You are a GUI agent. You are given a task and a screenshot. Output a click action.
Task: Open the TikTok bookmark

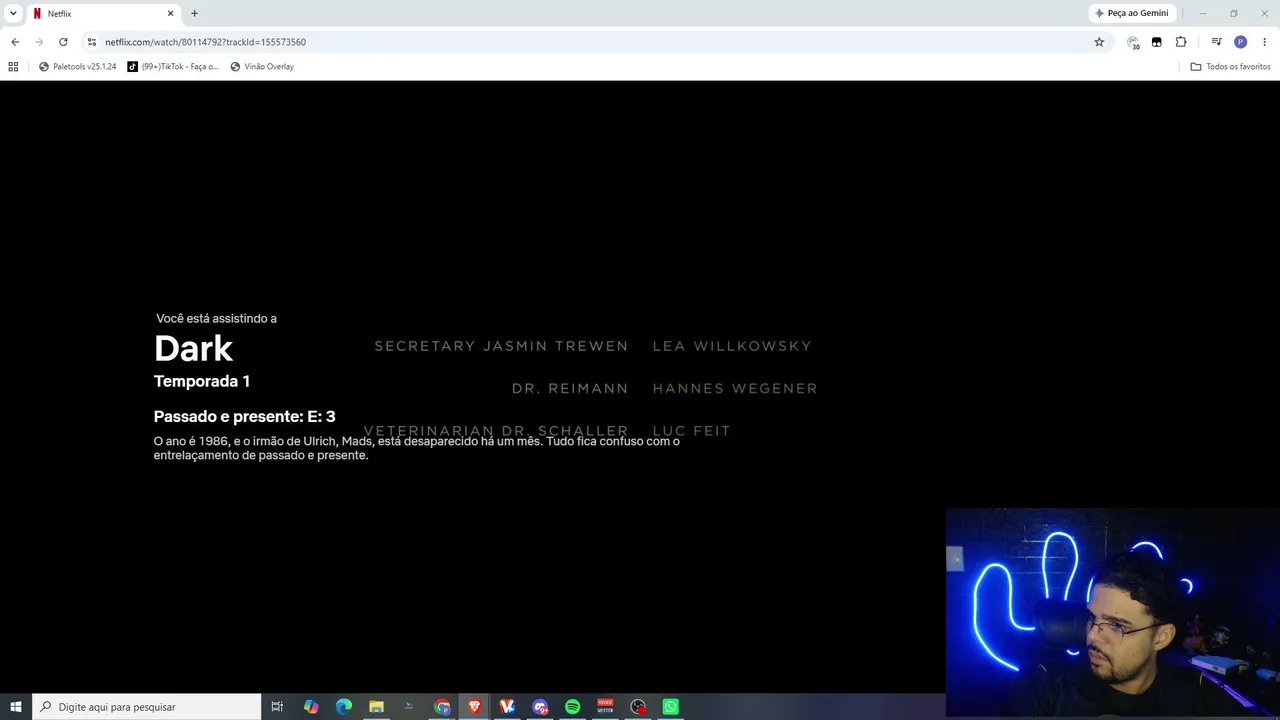pyautogui.click(x=173, y=67)
